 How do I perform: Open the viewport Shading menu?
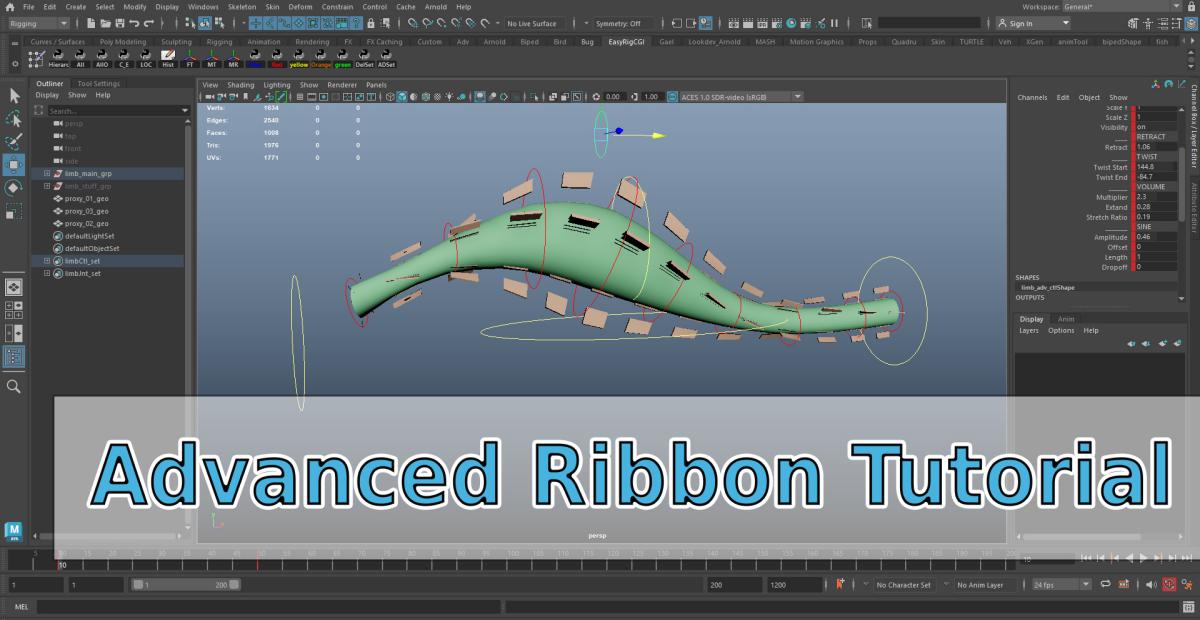241,85
